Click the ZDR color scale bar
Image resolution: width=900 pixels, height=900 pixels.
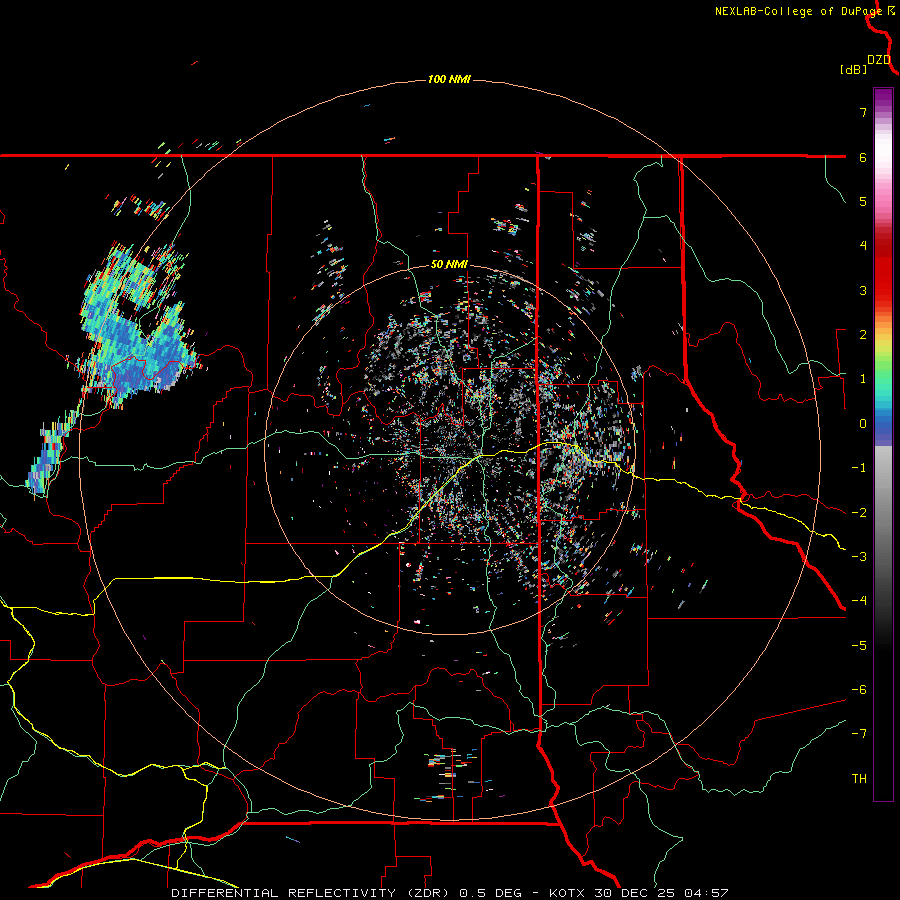[883, 444]
